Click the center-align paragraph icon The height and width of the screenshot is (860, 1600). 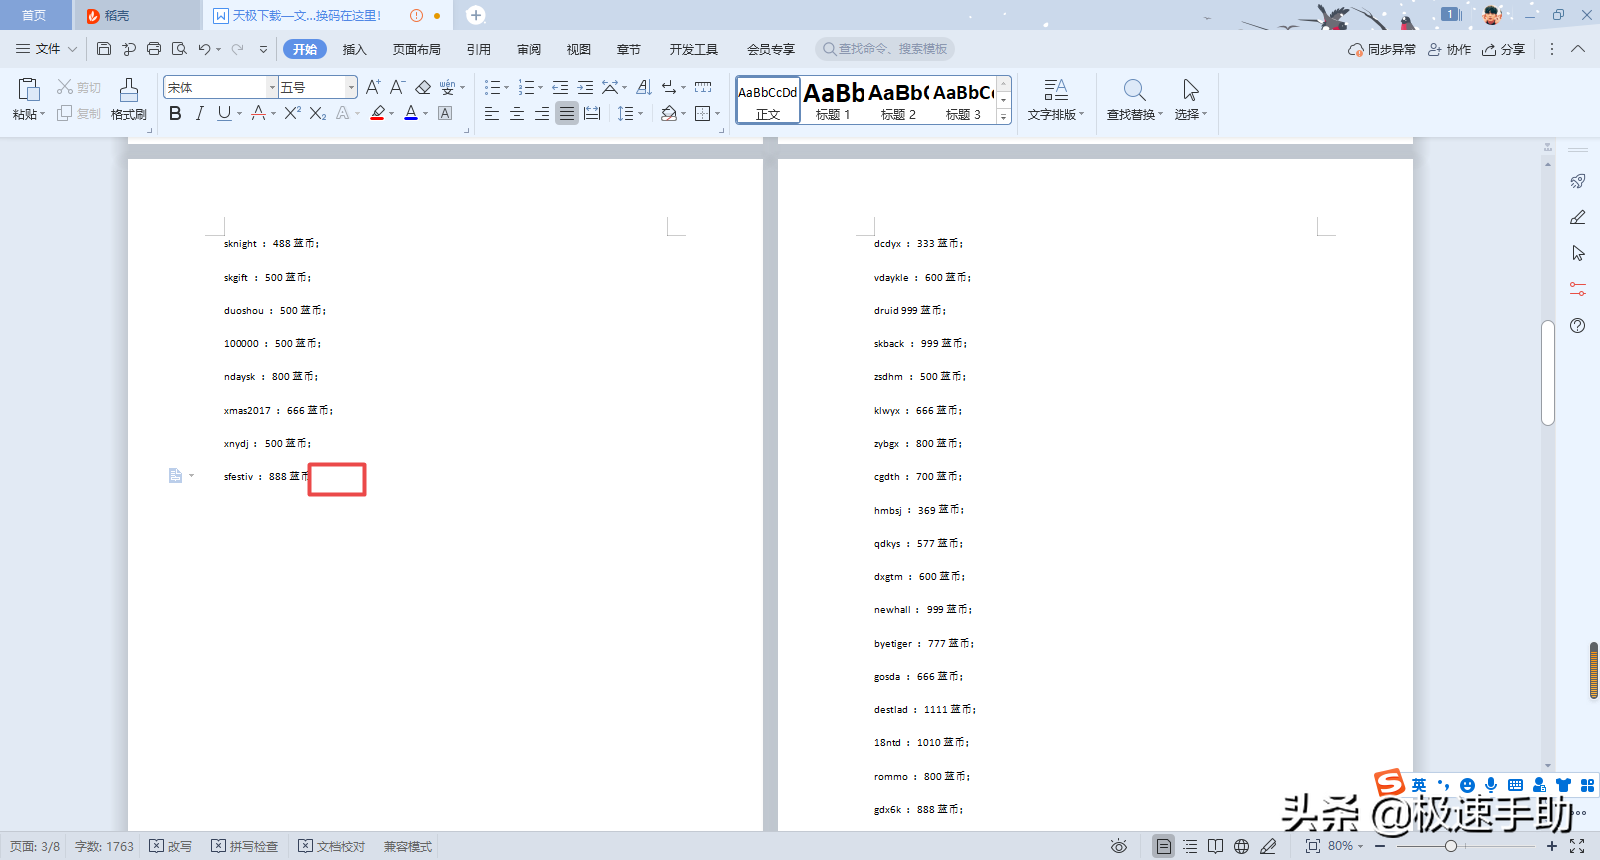pyautogui.click(x=517, y=114)
